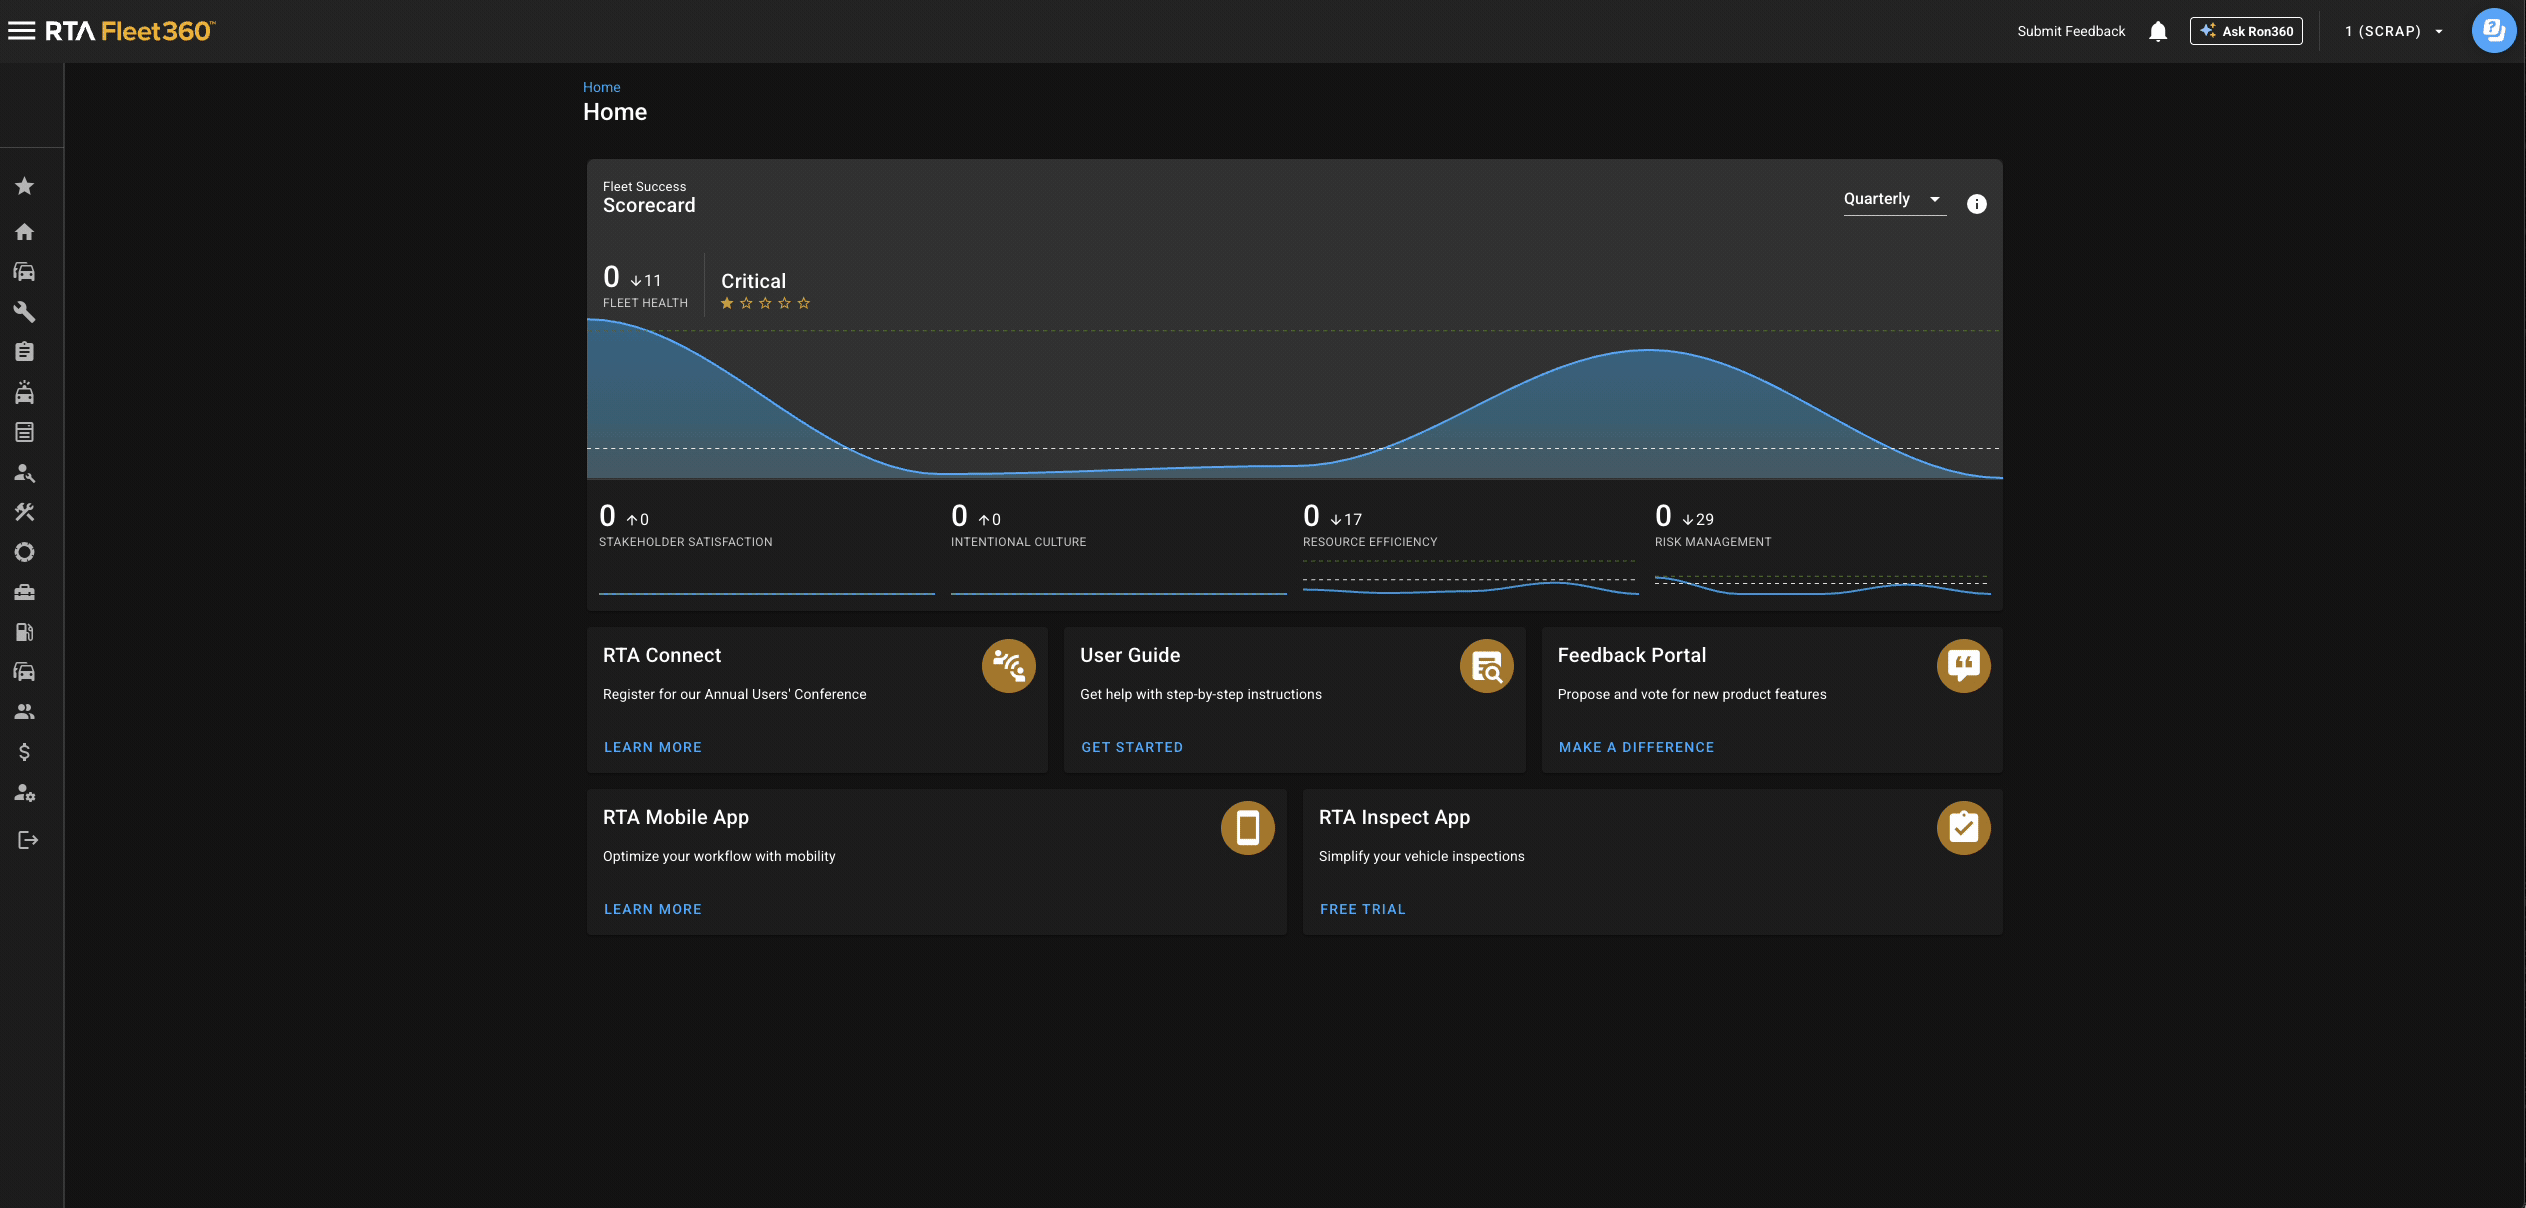Image resolution: width=2526 pixels, height=1208 pixels.
Task: Click the "Scorecard" heading
Action: click(649, 205)
